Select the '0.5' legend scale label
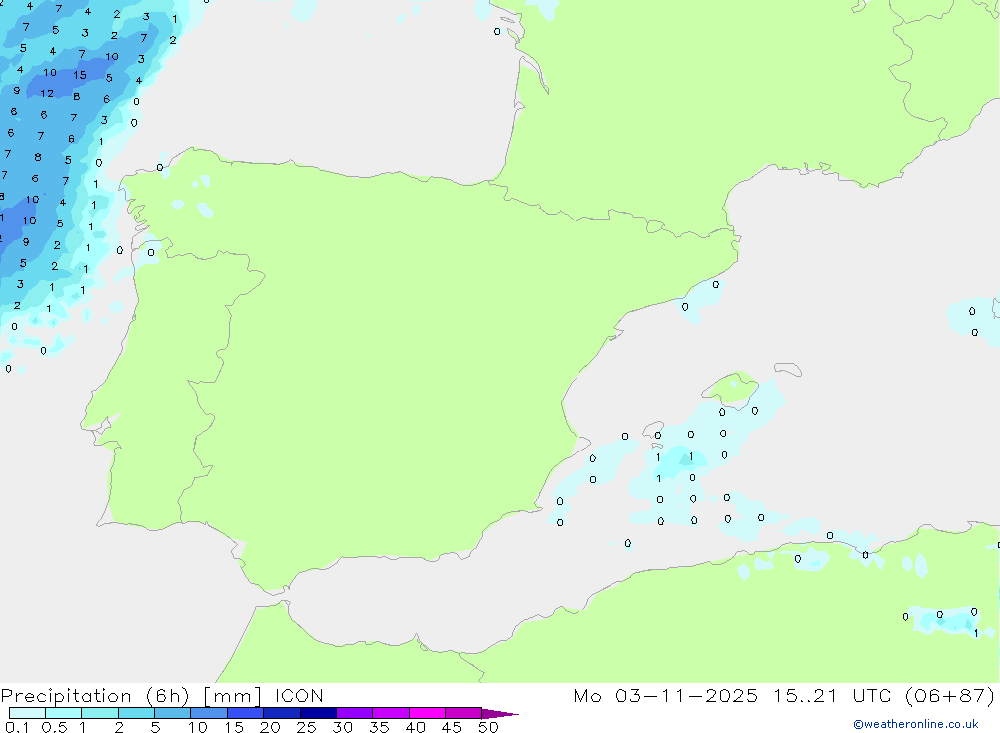This screenshot has height=733, width=1000. click(x=54, y=727)
